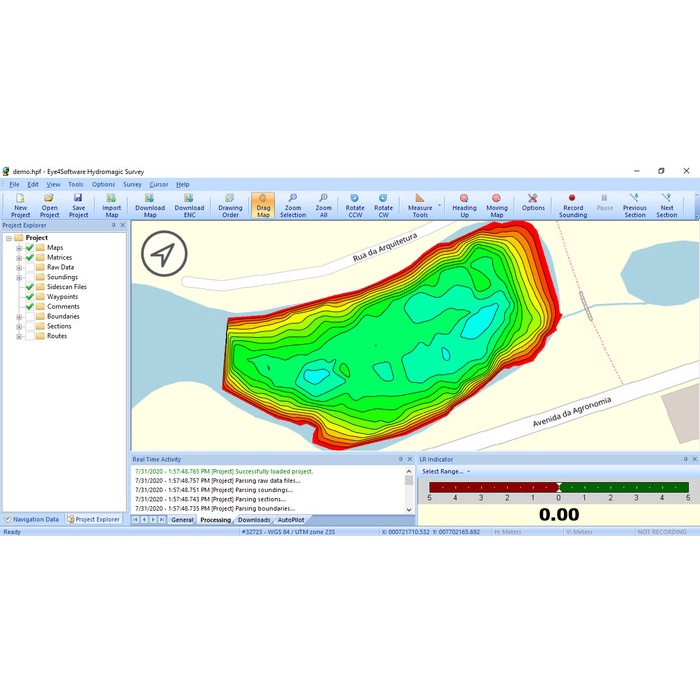Click the Measure Tools icon
The image size is (700, 700).
click(x=420, y=205)
